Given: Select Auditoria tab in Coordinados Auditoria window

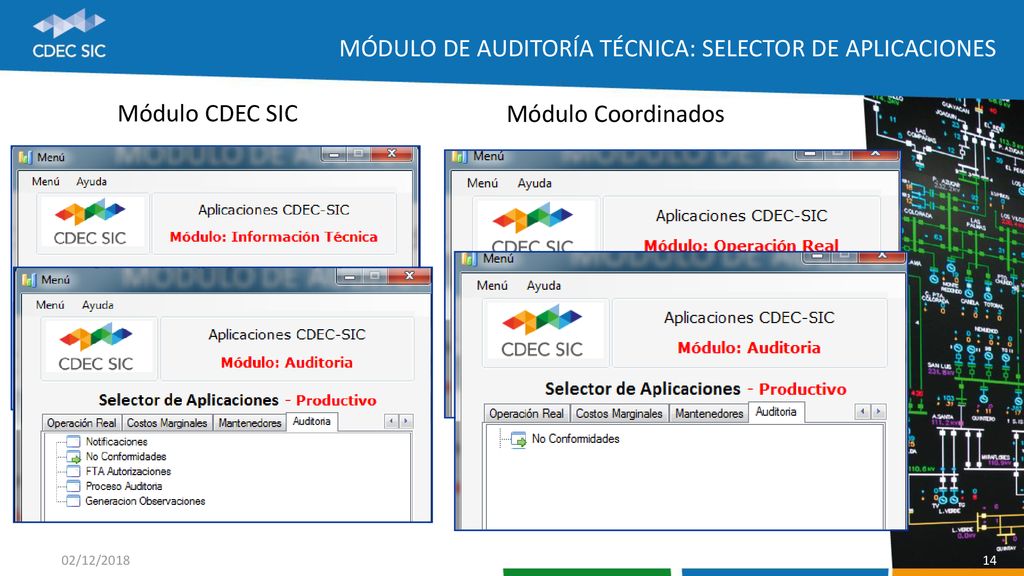Looking at the screenshot, I should tap(776, 411).
